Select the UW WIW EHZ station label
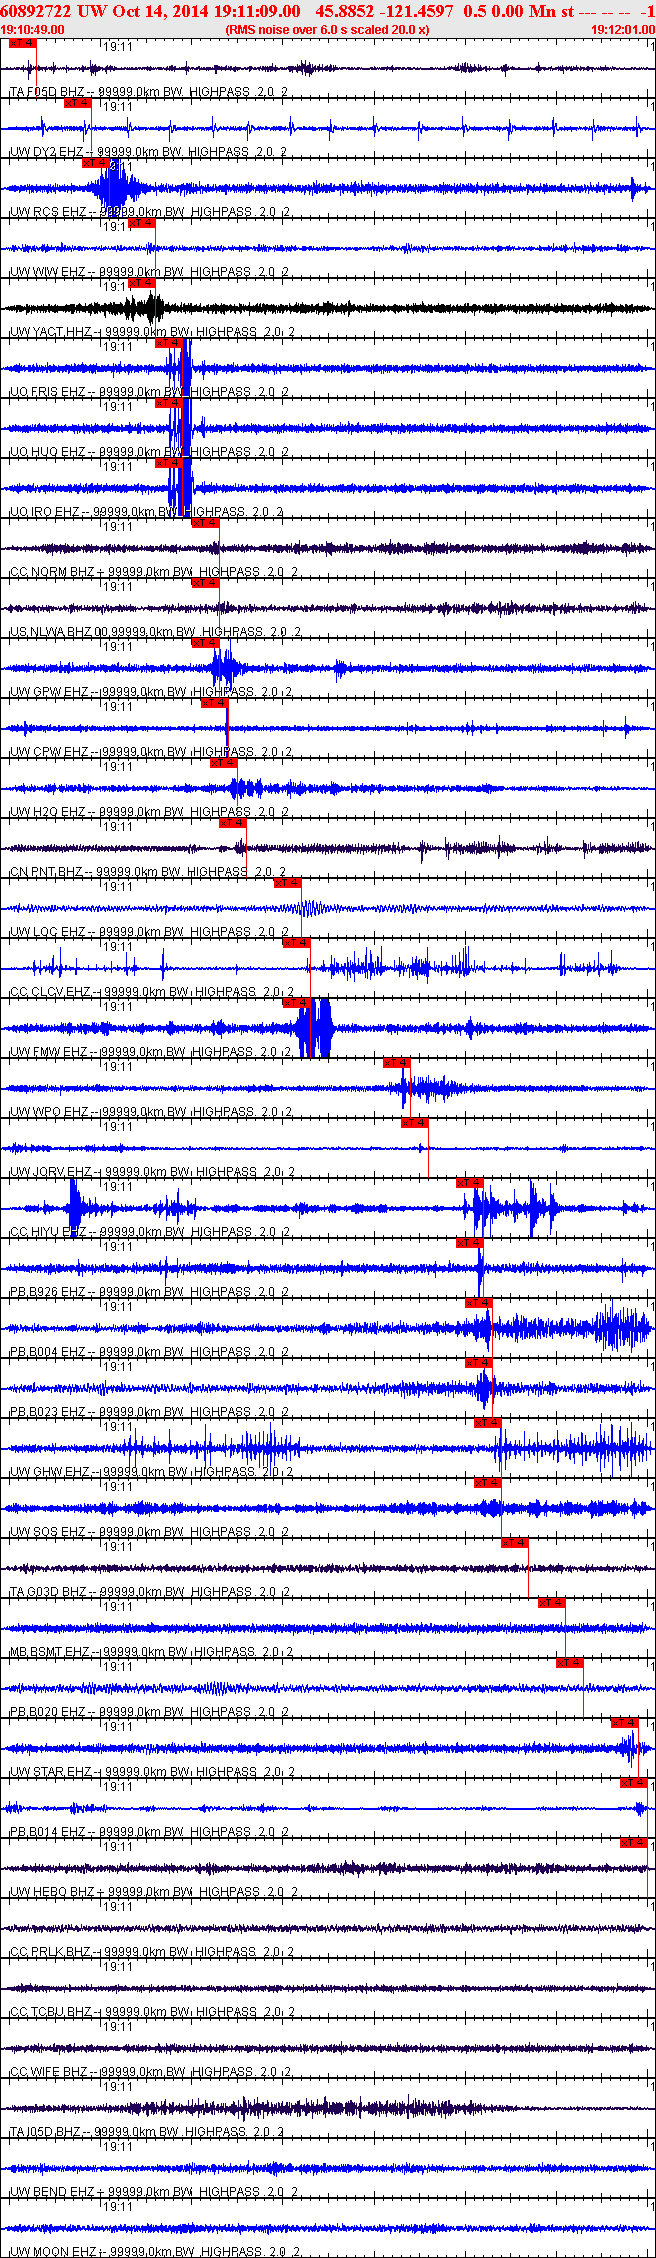Viewport: 656px width, 2258px height. (150, 272)
